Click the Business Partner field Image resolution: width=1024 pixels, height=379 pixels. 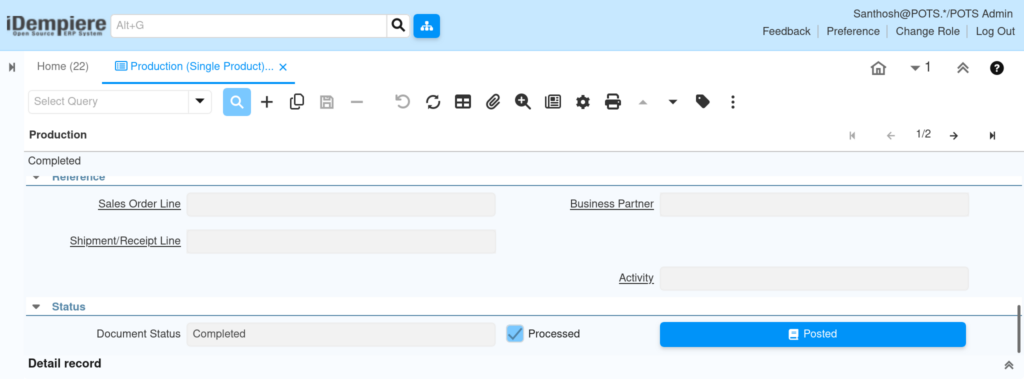(x=814, y=205)
